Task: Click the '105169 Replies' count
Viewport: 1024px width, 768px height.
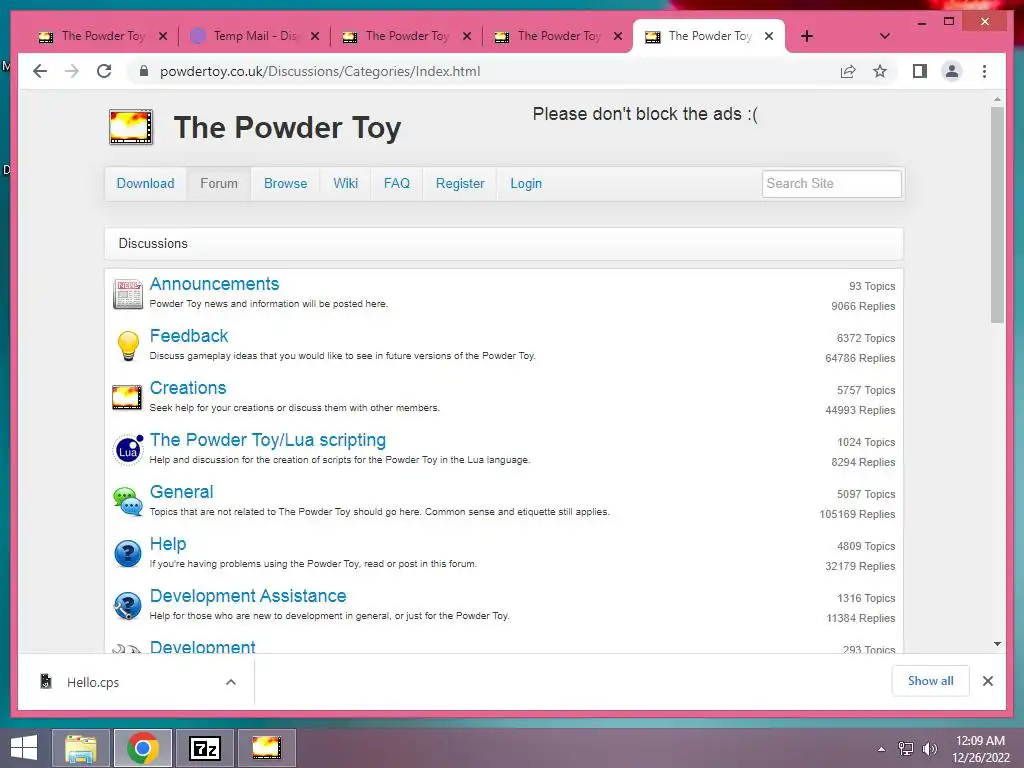Action: [857, 514]
